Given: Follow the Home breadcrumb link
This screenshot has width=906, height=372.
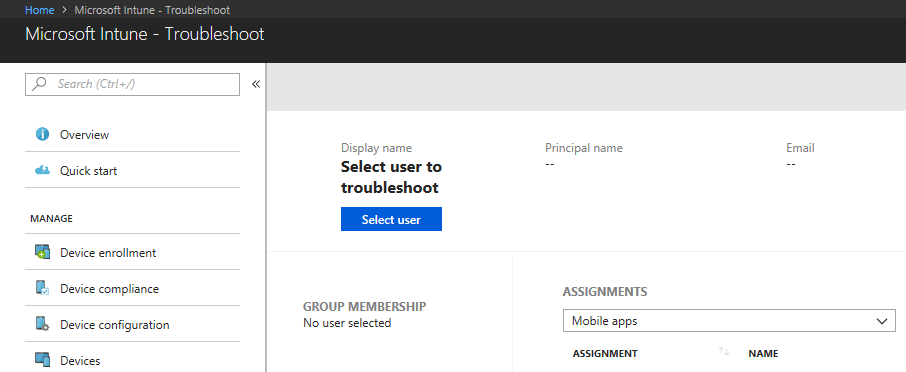Looking at the screenshot, I should [x=40, y=10].
